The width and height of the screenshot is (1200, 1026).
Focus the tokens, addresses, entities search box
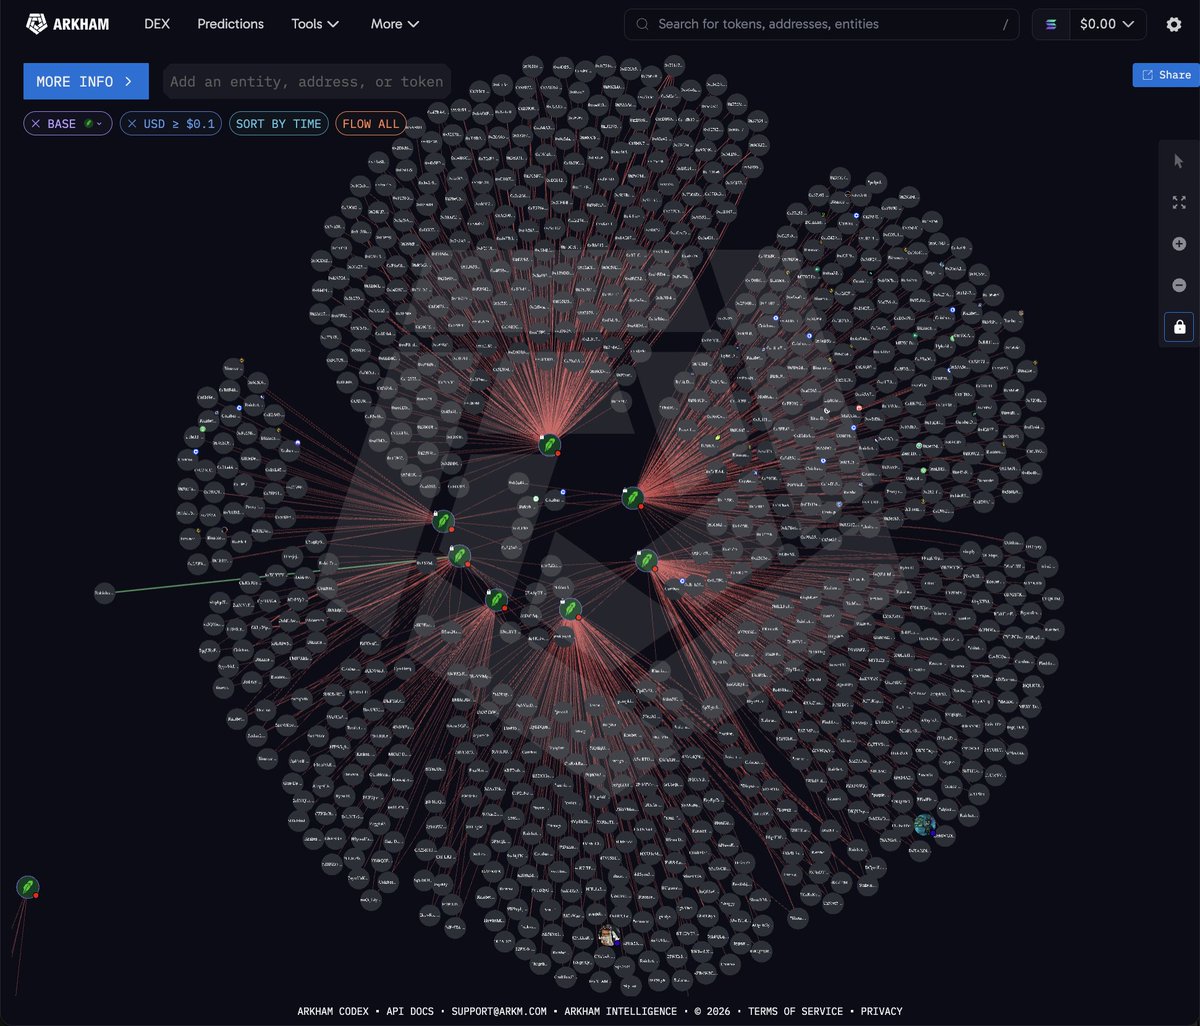[x=822, y=24]
